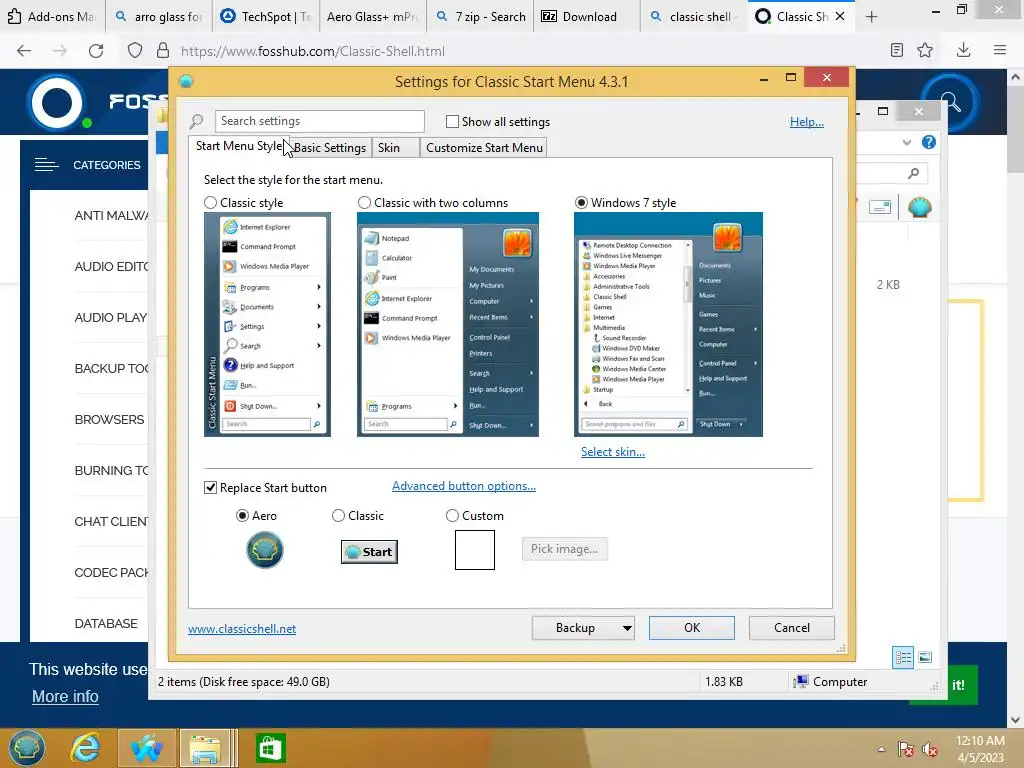Image resolution: width=1024 pixels, height=768 pixels.
Task: Show hidden tray icons arrow
Action: tap(881, 749)
